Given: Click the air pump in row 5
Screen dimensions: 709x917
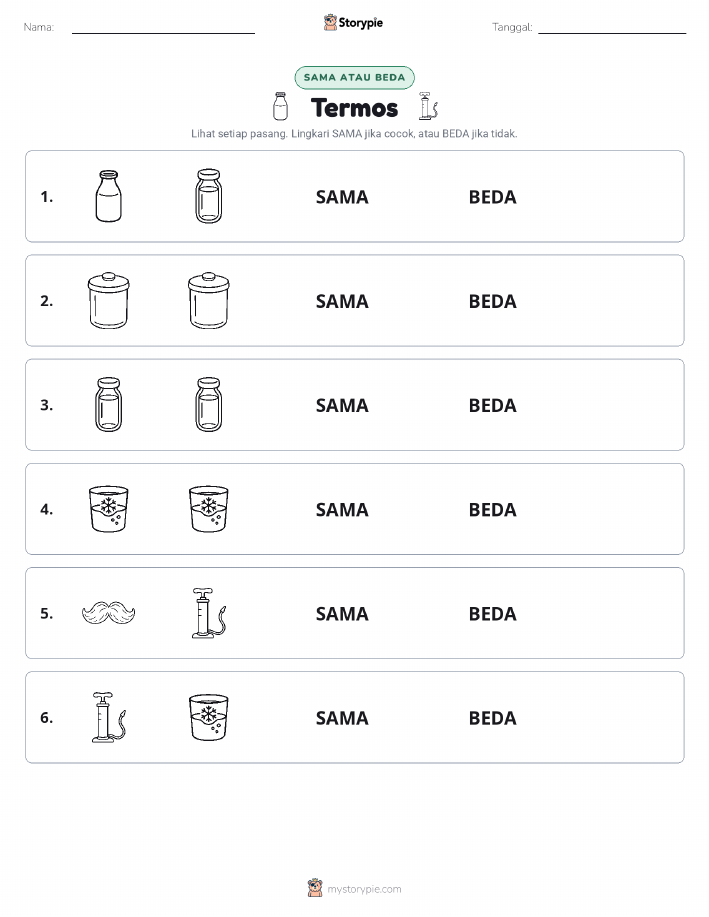Looking at the screenshot, I should (209, 613).
